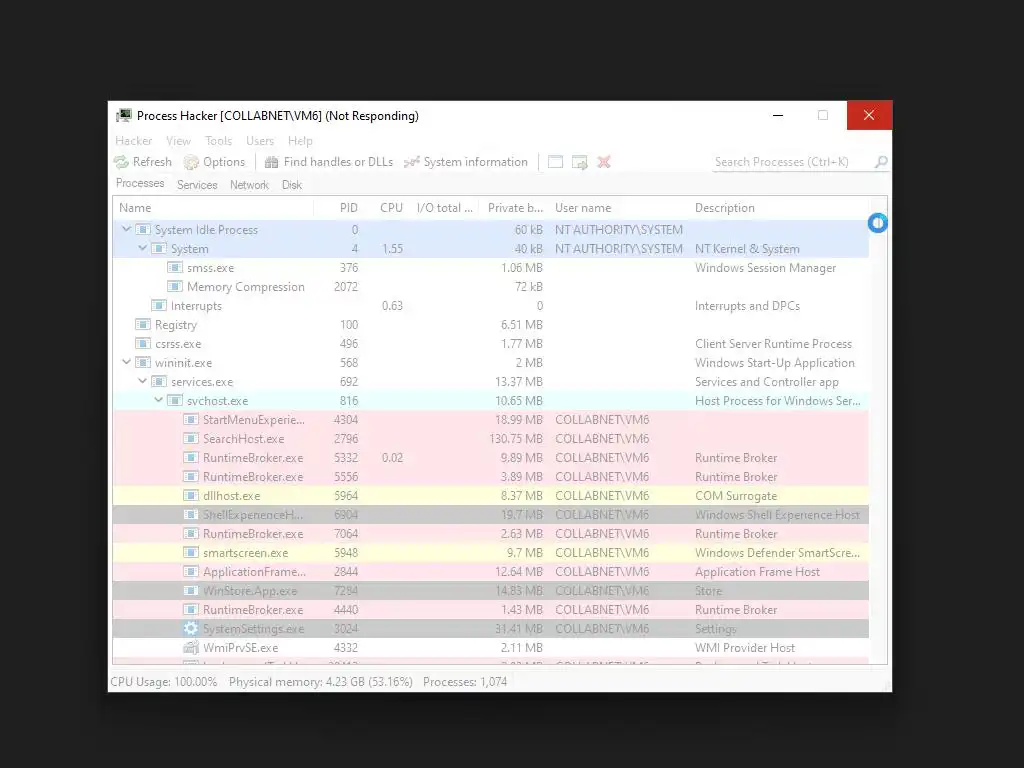
Task: Click the Client Server Runtime Process description
Action: [x=773, y=344]
